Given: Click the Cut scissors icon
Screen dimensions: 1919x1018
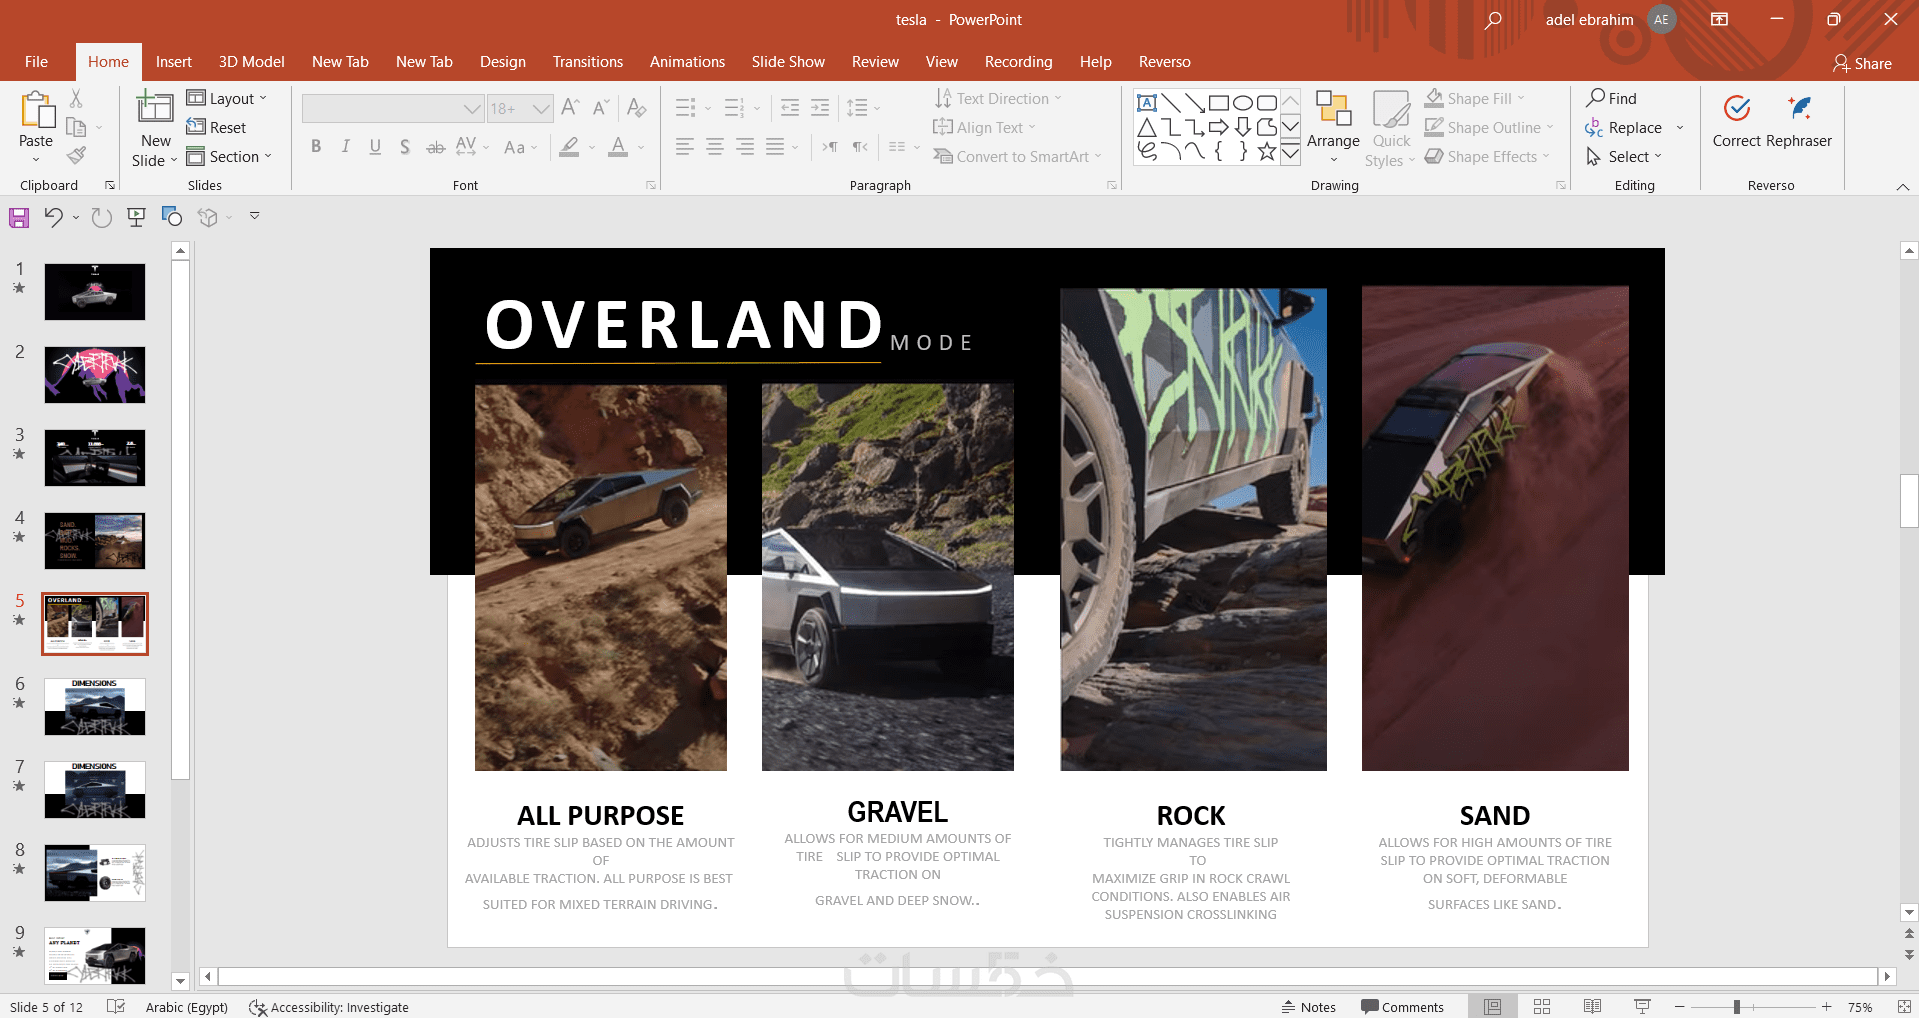Looking at the screenshot, I should pos(76,98).
